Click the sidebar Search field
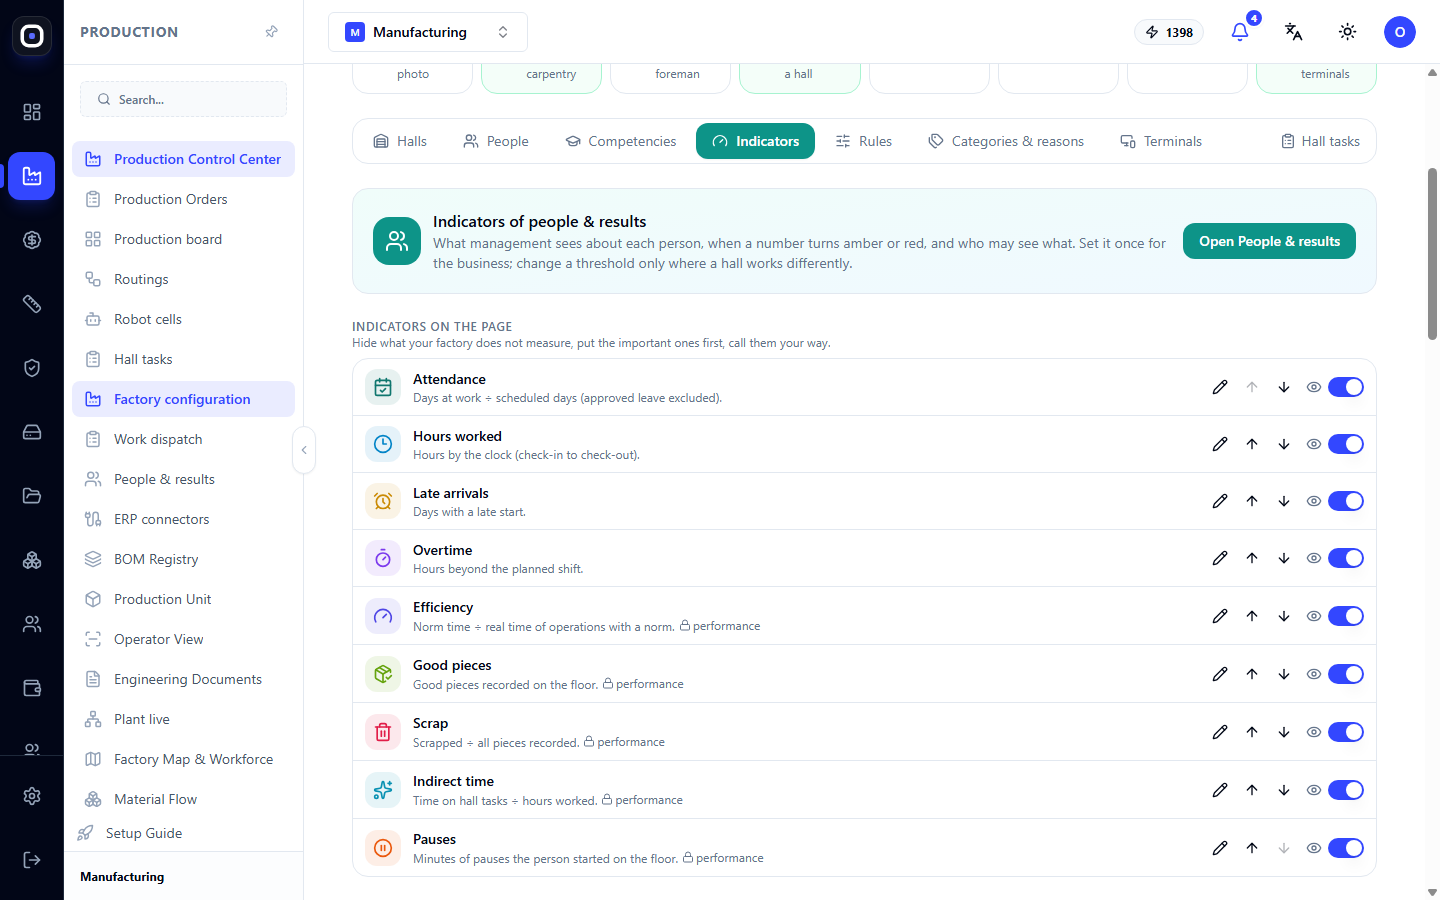 coord(183,99)
